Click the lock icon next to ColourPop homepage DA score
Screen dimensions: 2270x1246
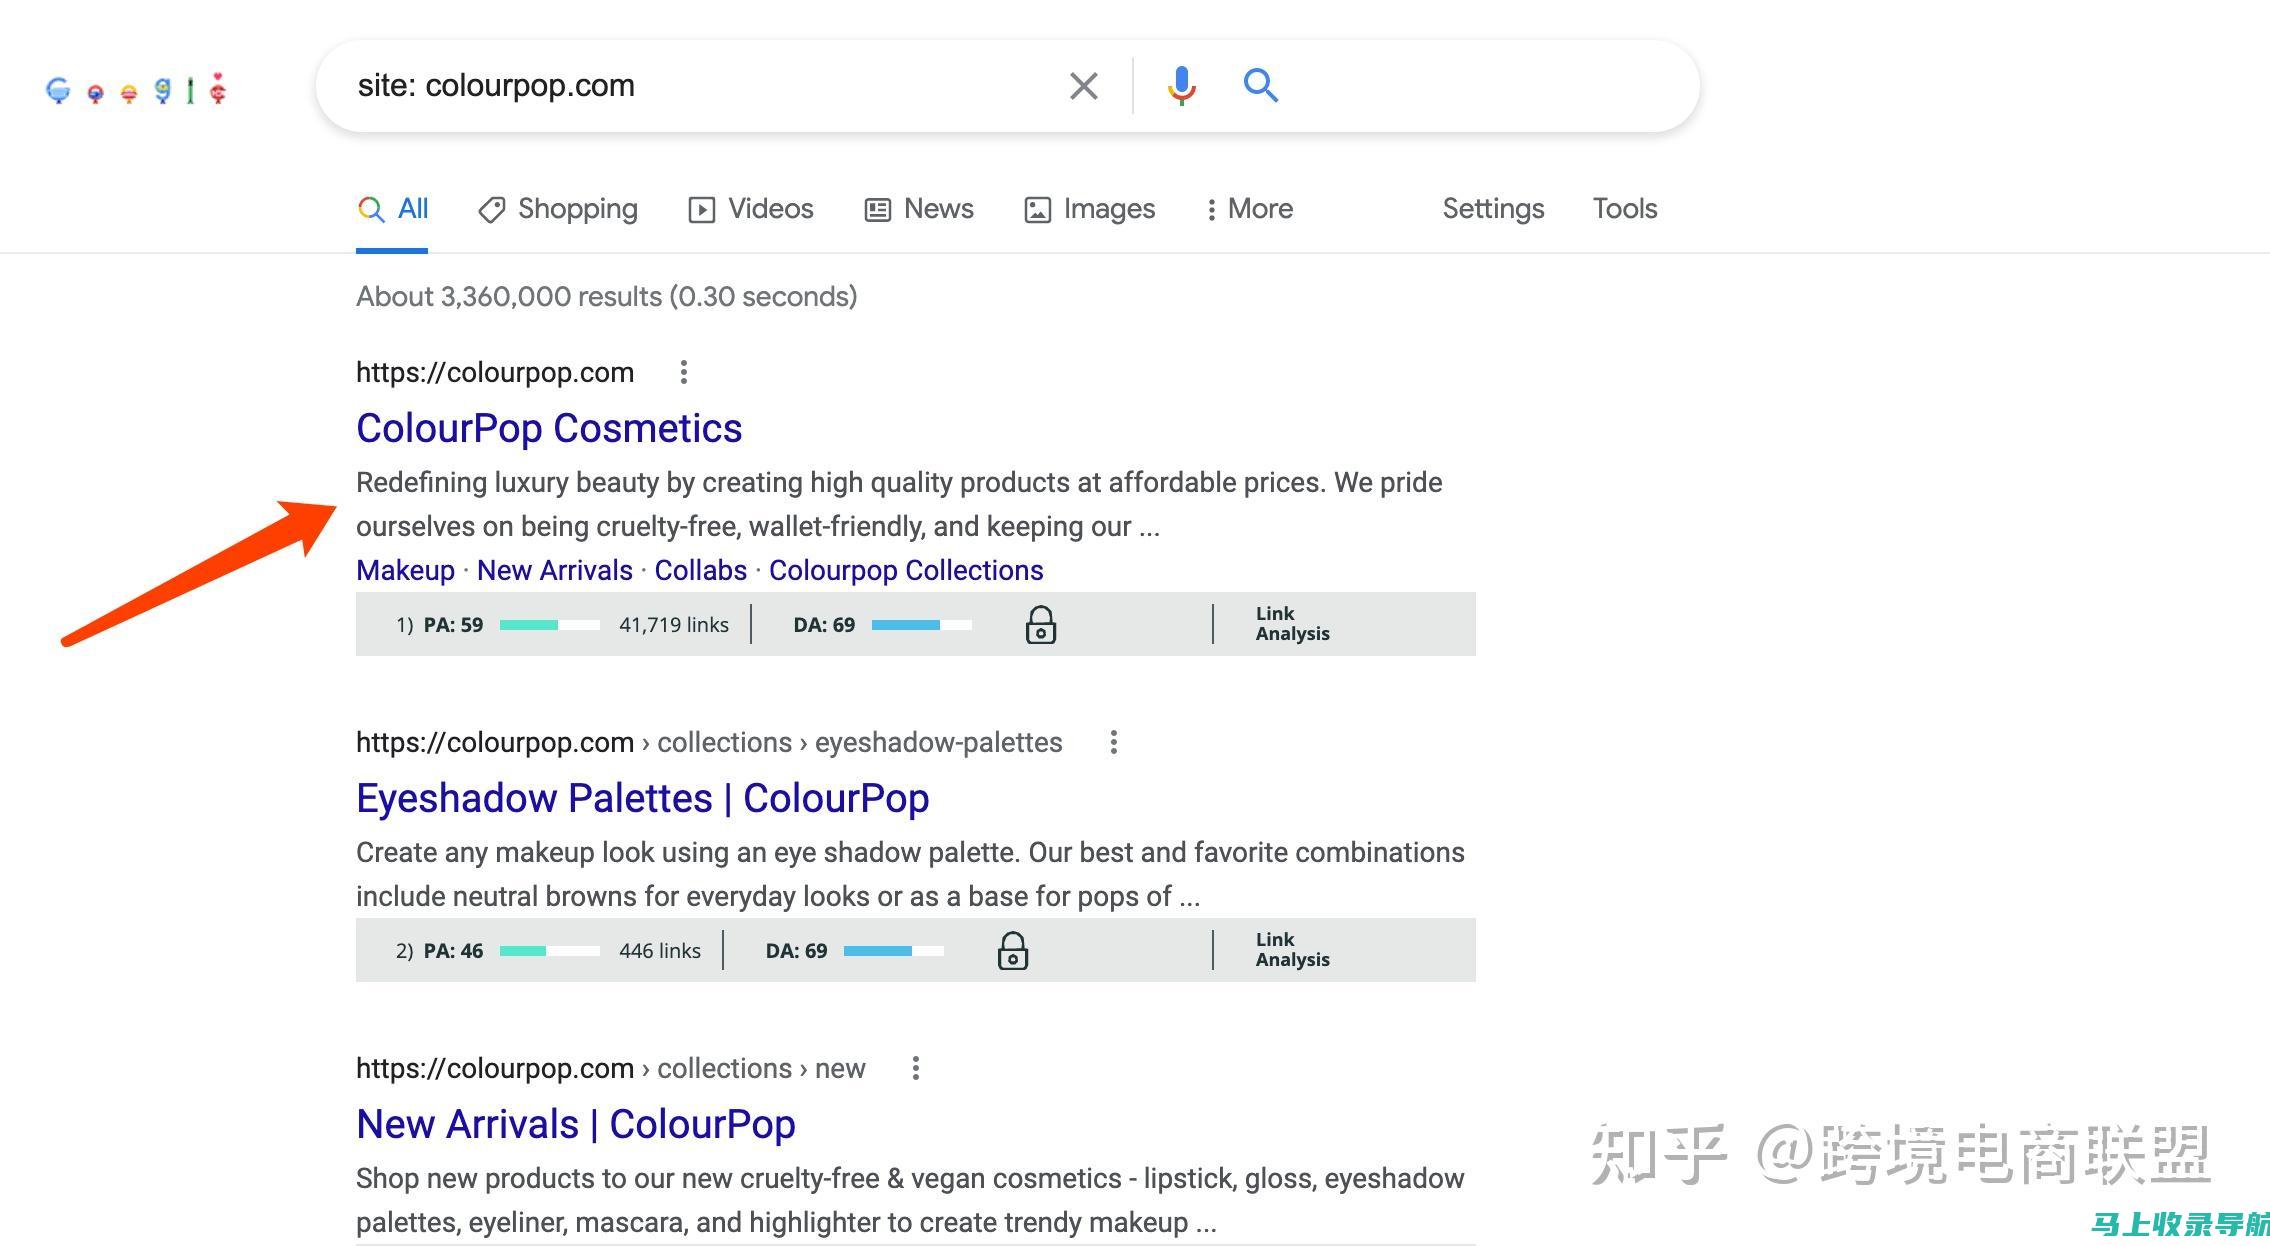pos(1041,626)
